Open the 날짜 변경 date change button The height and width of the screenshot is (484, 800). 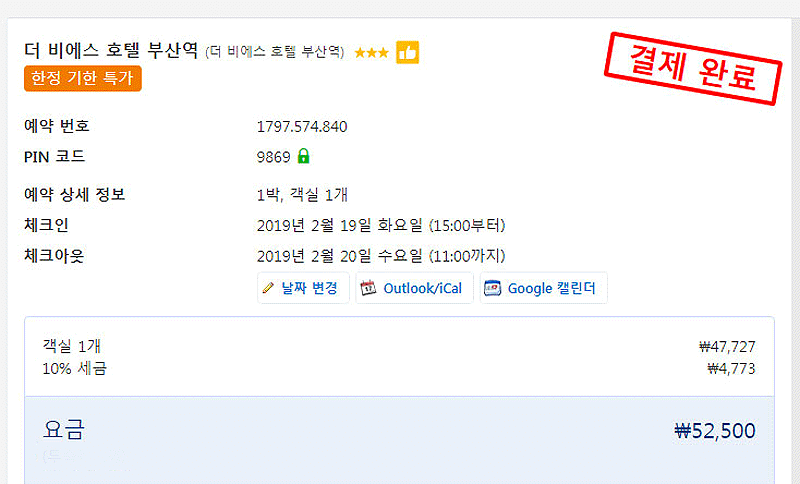(303, 288)
